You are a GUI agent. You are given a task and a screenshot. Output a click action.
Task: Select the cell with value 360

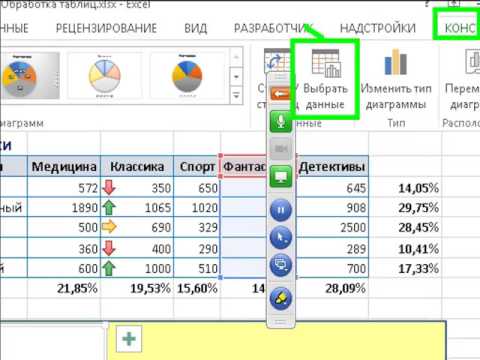pyautogui.click(x=64, y=249)
